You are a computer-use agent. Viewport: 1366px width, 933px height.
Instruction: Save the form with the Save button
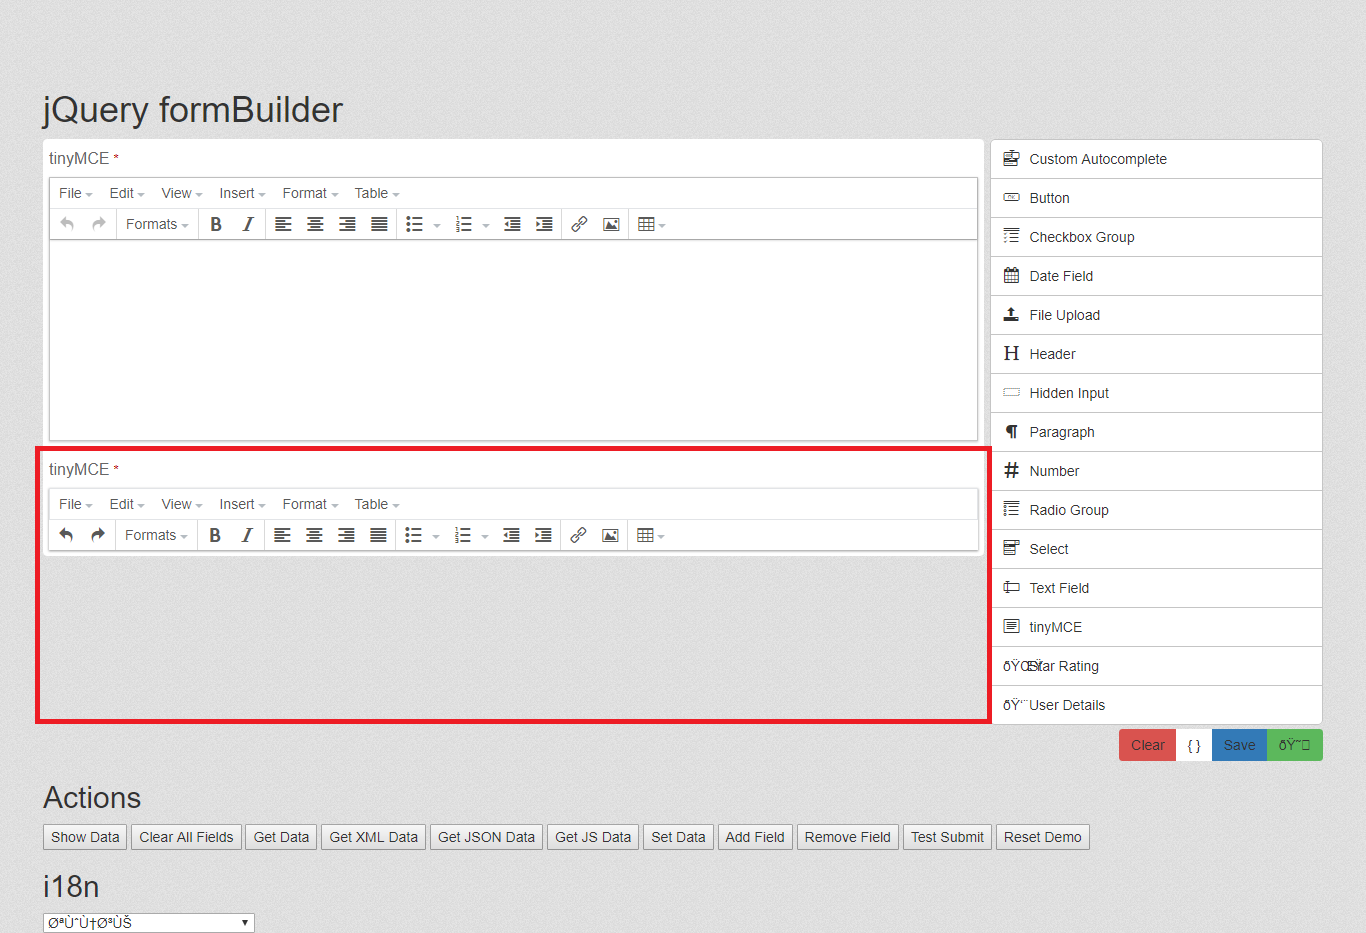(x=1239, y=745)
